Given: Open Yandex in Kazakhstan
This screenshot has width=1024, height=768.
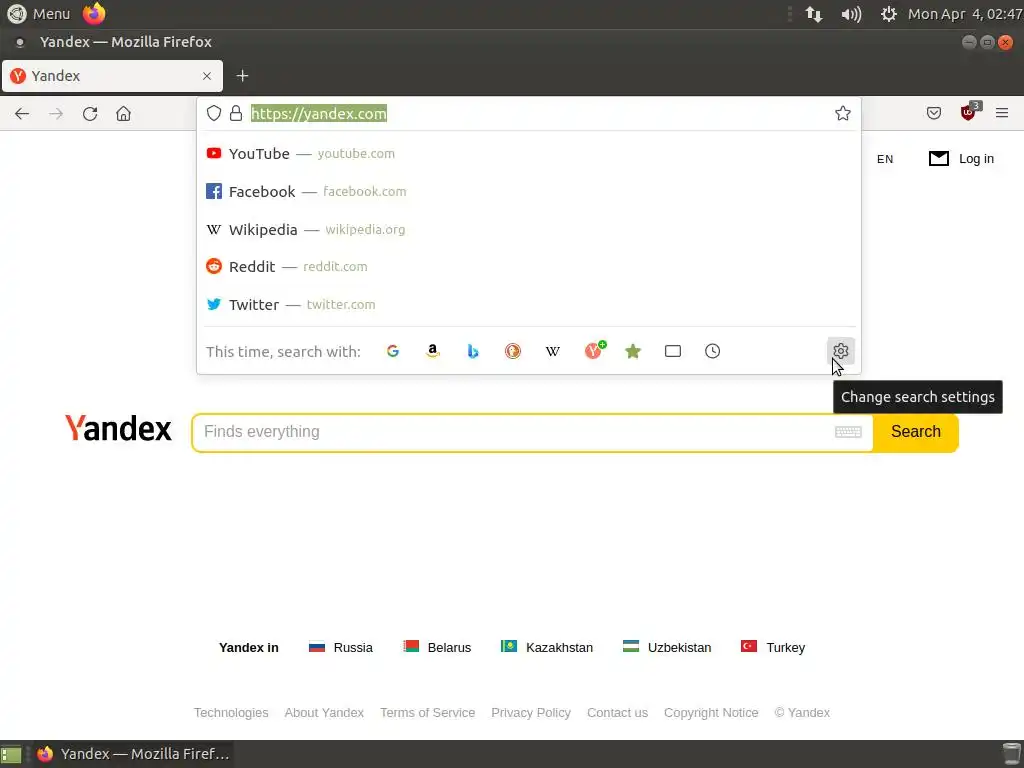Looking at the screenshot, I should click(547, 647).
